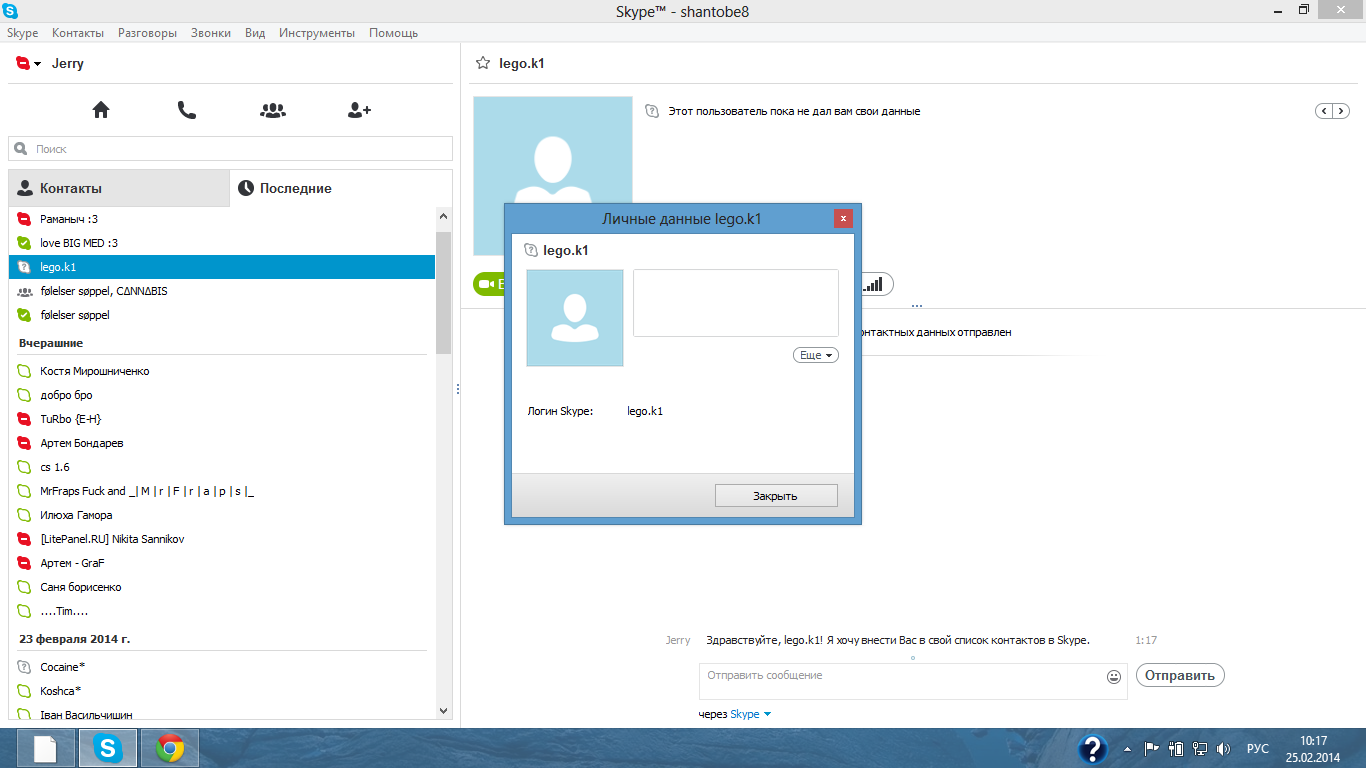This screenshot has width=1366, height=768.
Task: Click previous arrow in profile header
Action: click(x=1325, y=111)
